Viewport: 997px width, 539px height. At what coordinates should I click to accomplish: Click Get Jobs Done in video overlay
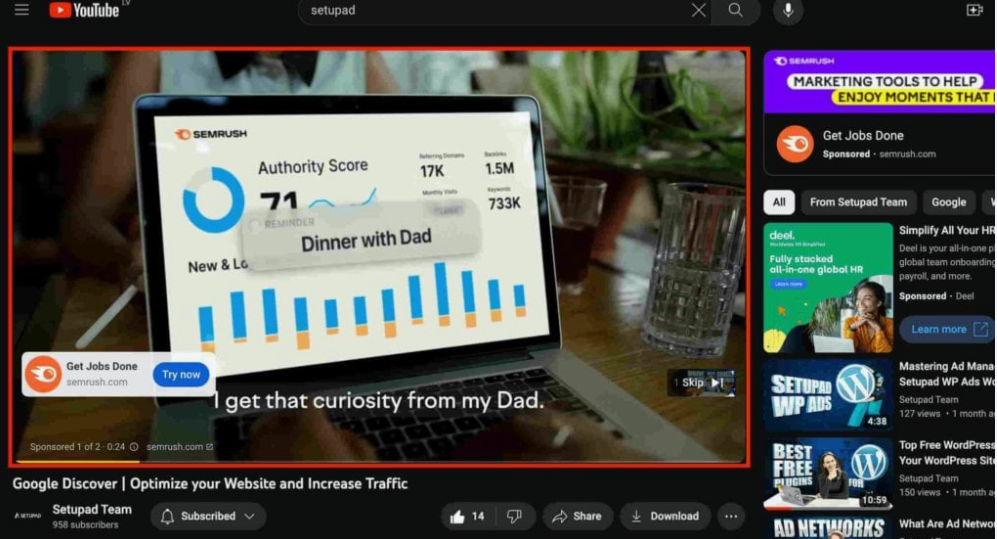pos(102,366)
